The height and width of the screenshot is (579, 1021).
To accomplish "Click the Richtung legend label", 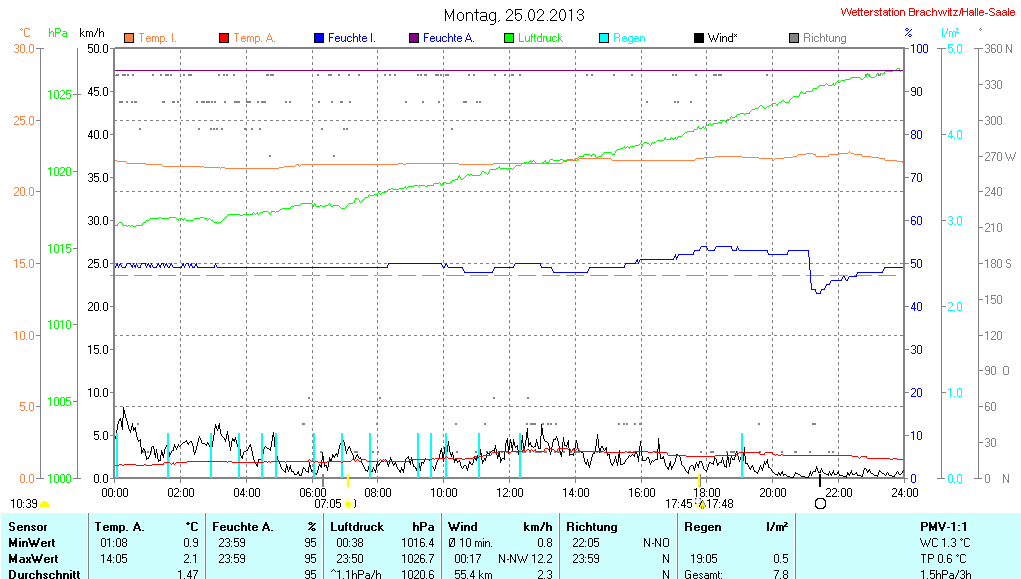I will click(824, 39).
